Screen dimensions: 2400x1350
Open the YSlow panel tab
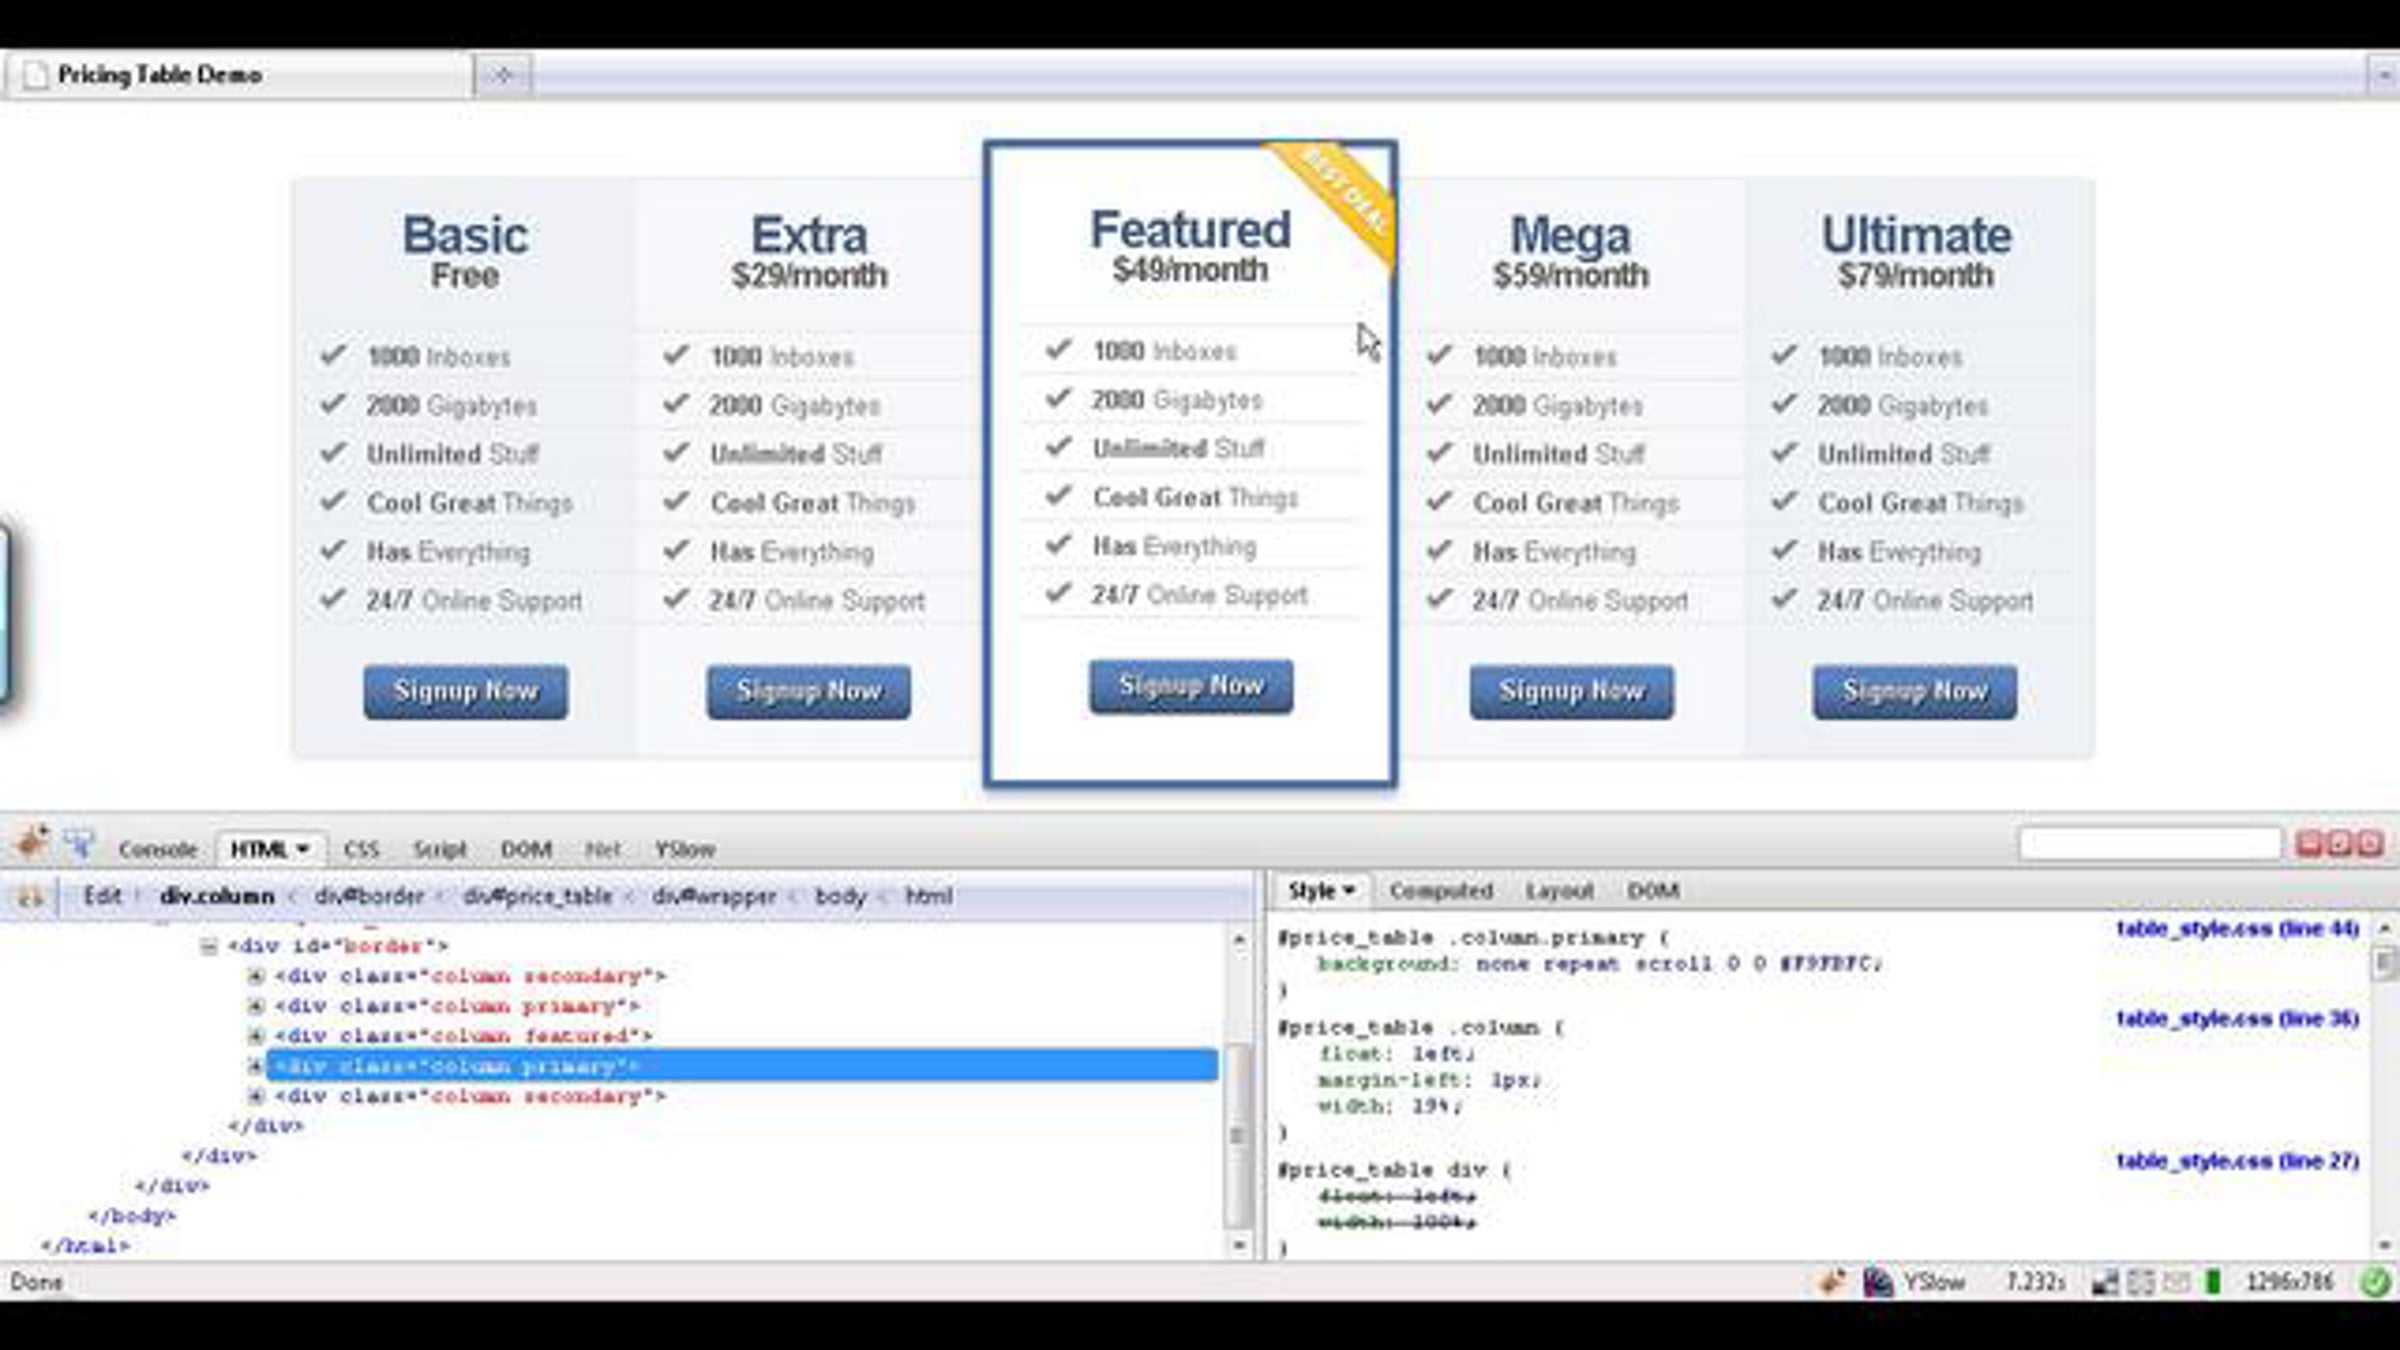[685, 849]
